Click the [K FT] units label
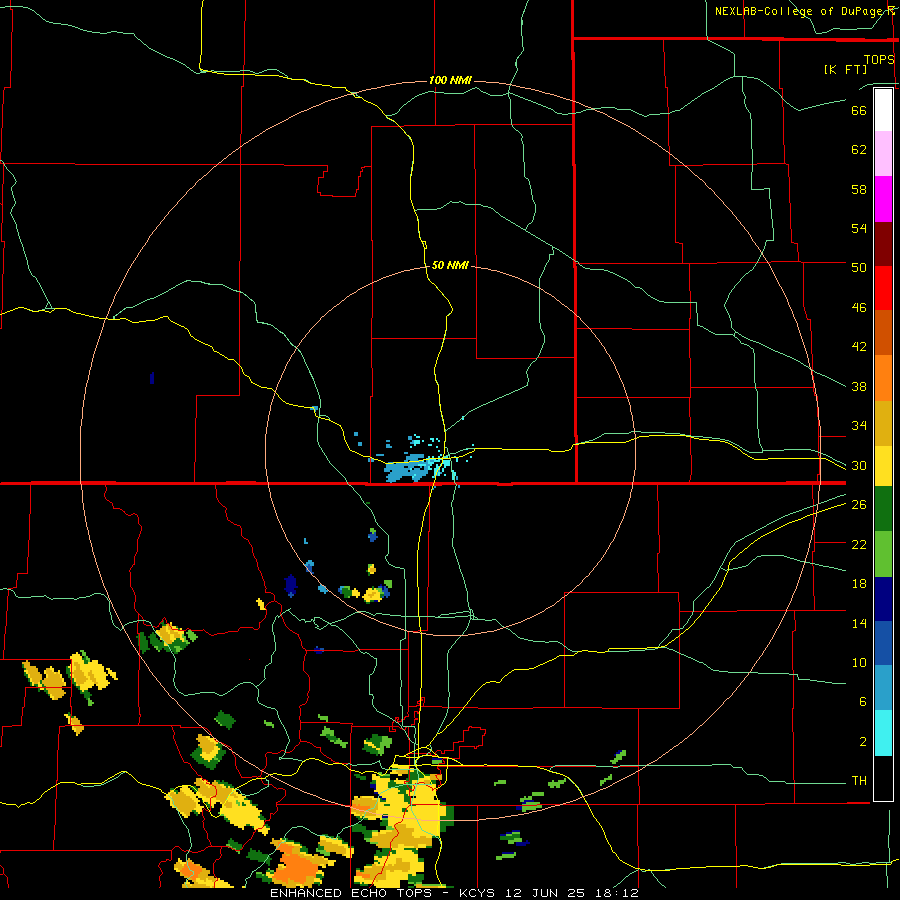 845,69
